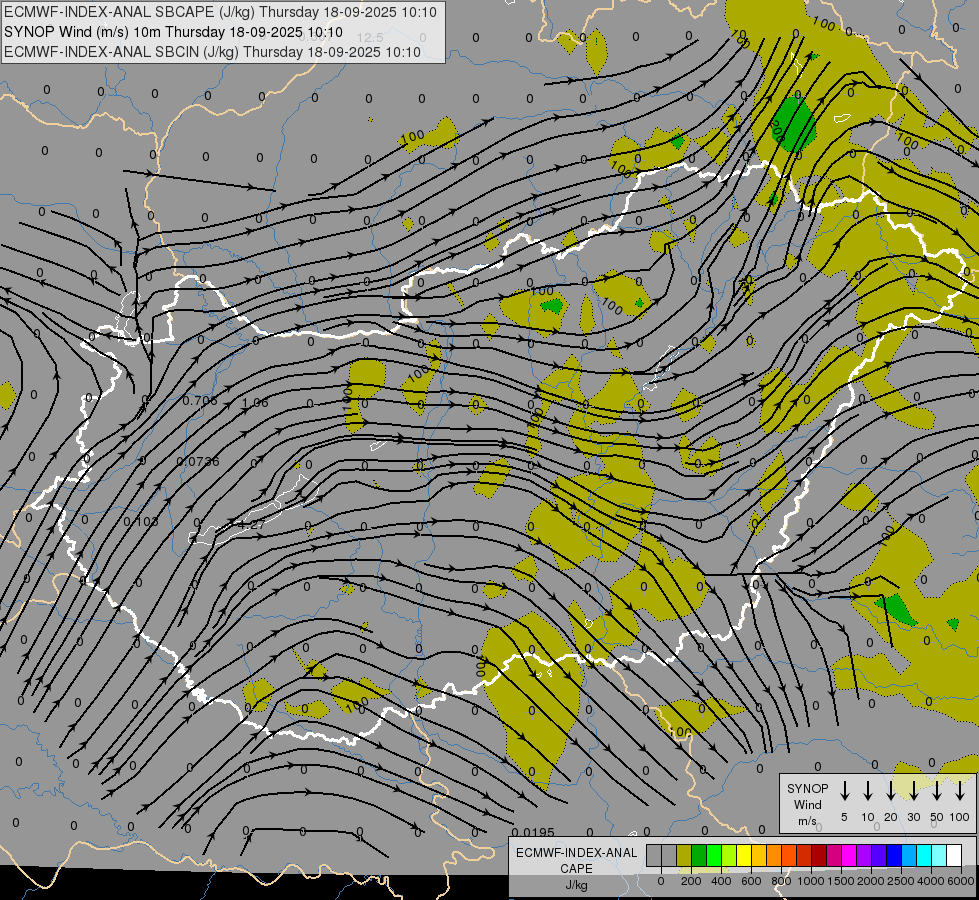Click the 30 m/s wind arrow in SYNOP legend

coord(913,790)
